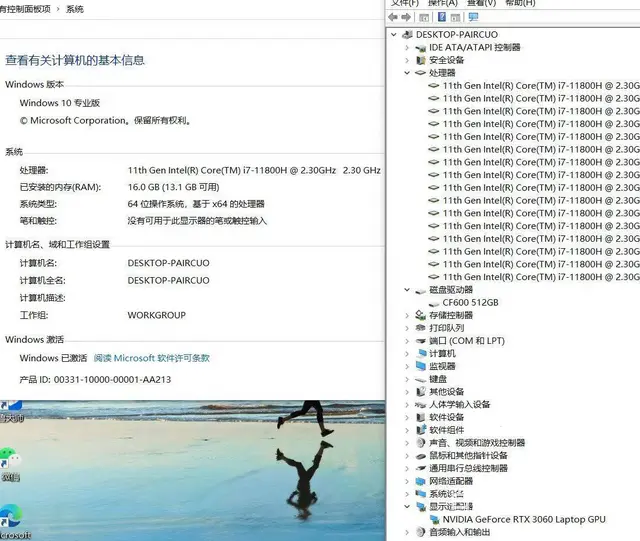Open the 操作(A) menu in Device Manager
The image size is (640, 541).
pyautogui.click(x=442, y=3)
